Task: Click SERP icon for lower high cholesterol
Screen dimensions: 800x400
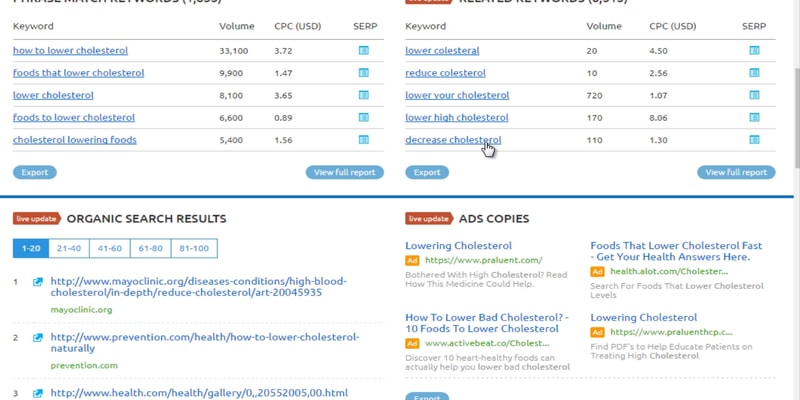Action: (x=755, y=118)
